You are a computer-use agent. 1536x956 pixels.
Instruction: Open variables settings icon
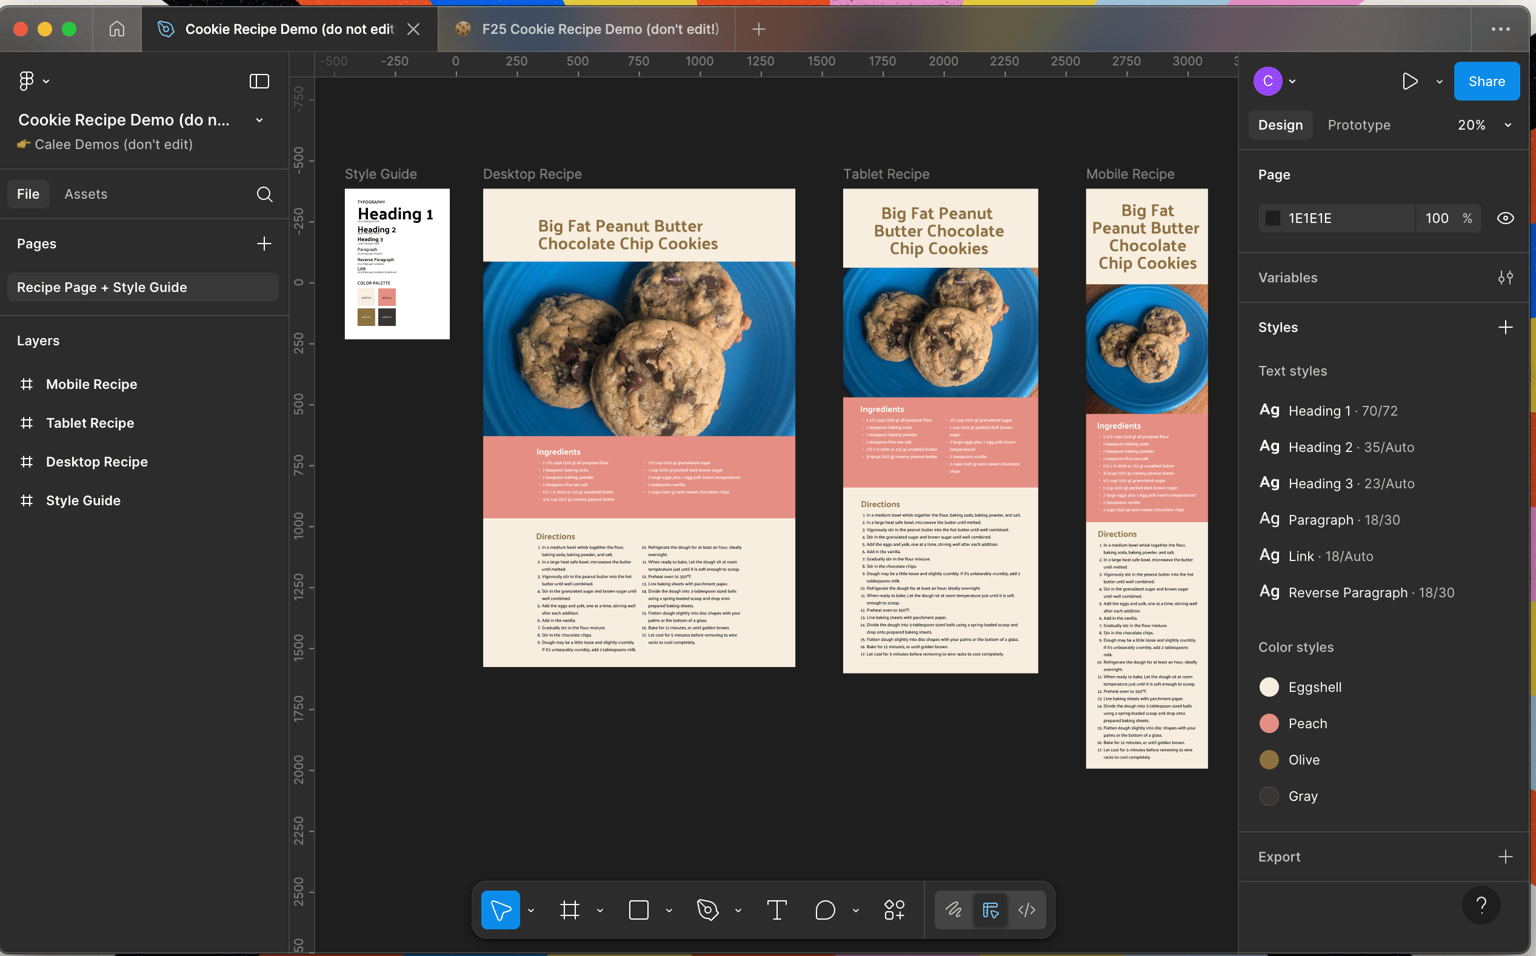1505,278
